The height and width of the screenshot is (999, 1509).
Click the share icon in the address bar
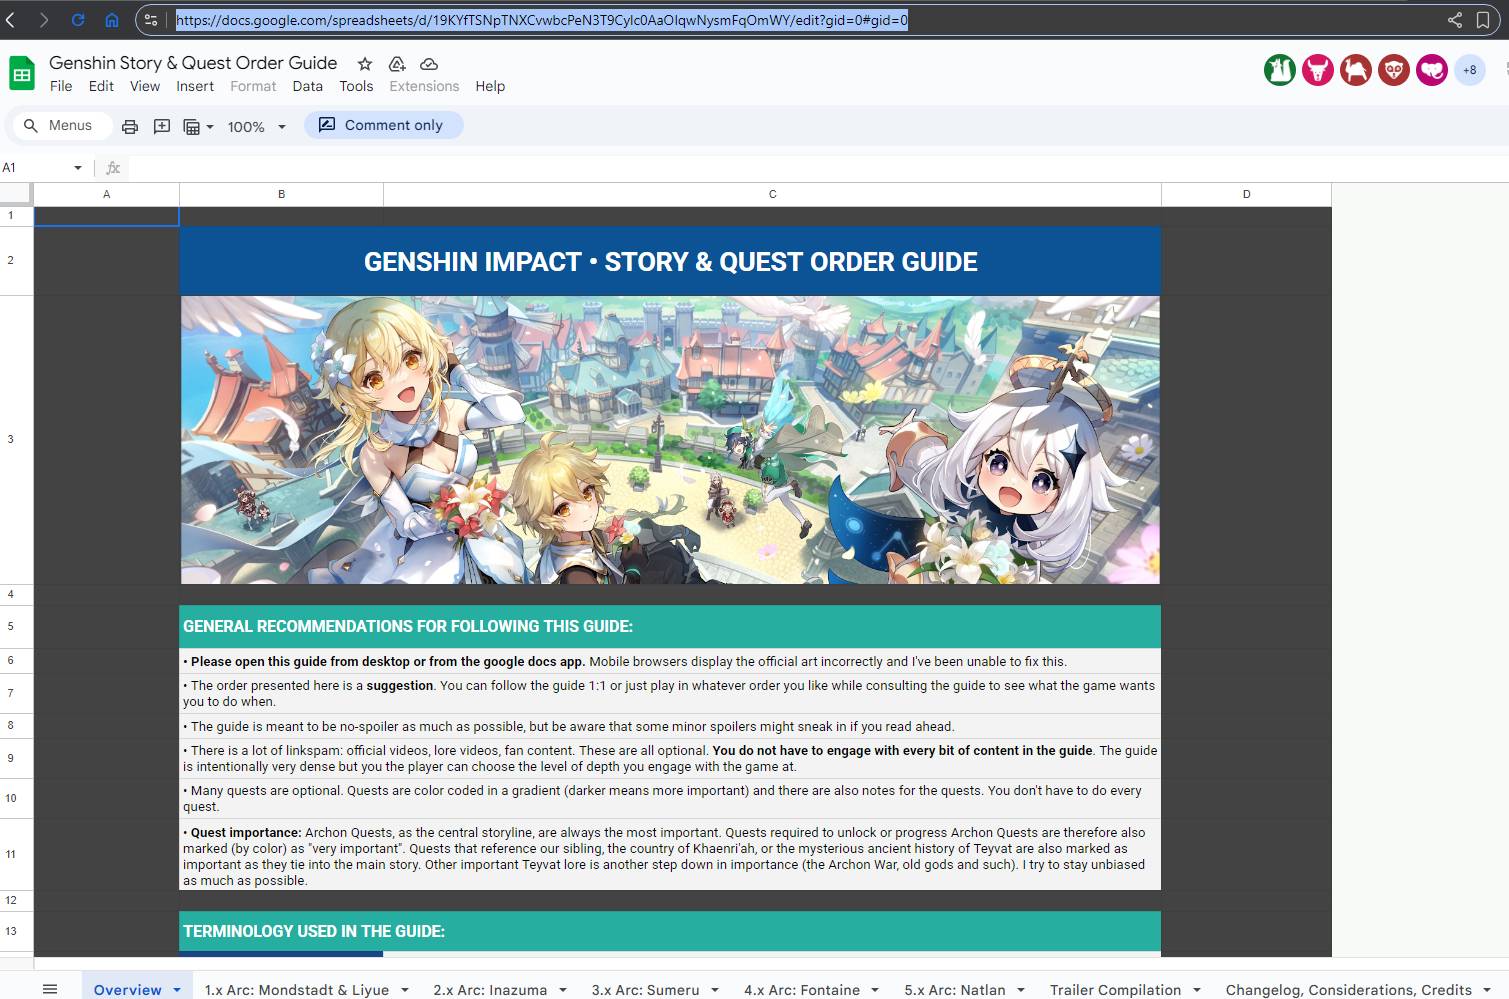1455,20
